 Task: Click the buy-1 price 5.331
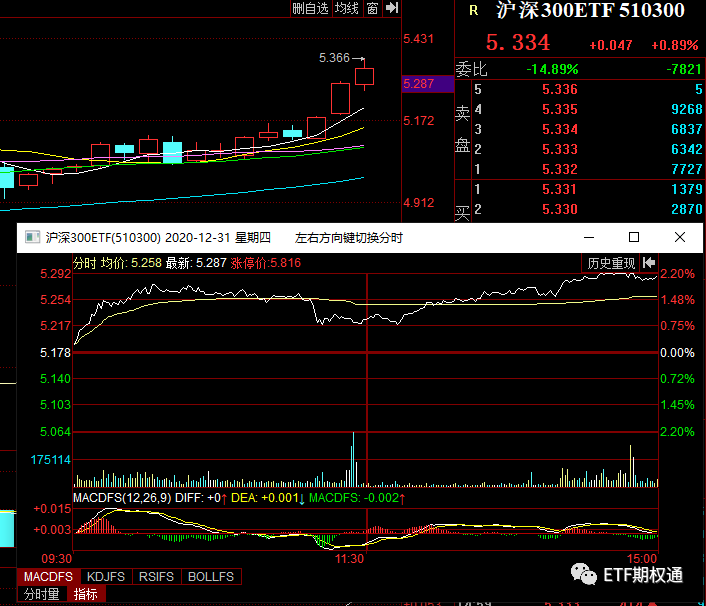click(x=560, y=189)
